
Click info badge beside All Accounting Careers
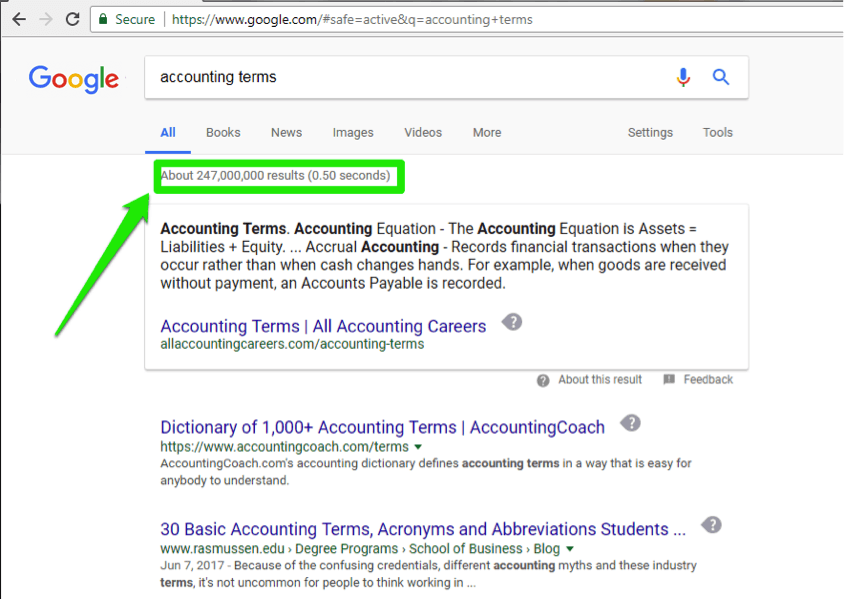tap(512, 322)
